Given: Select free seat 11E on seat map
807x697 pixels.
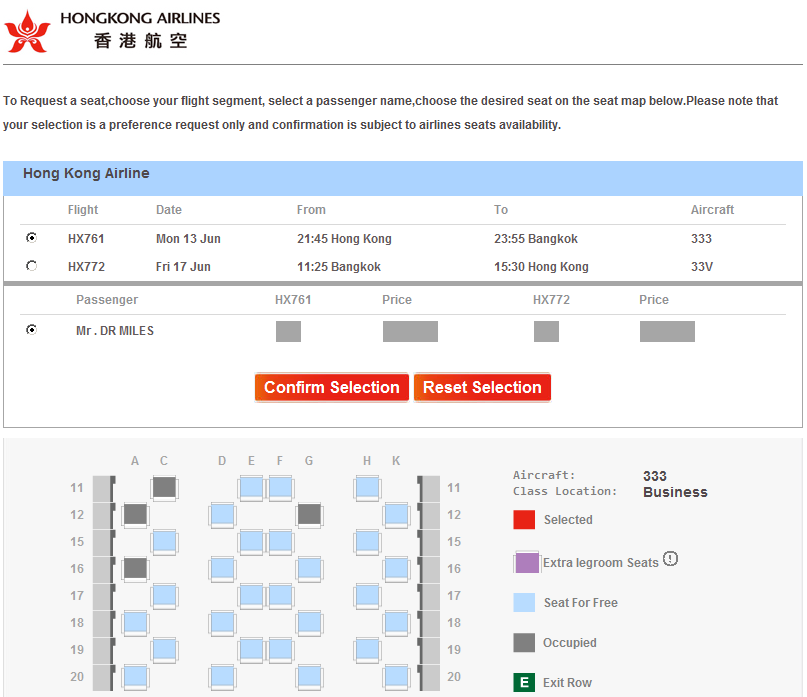Looking at the screenshot, I should 251,488.
